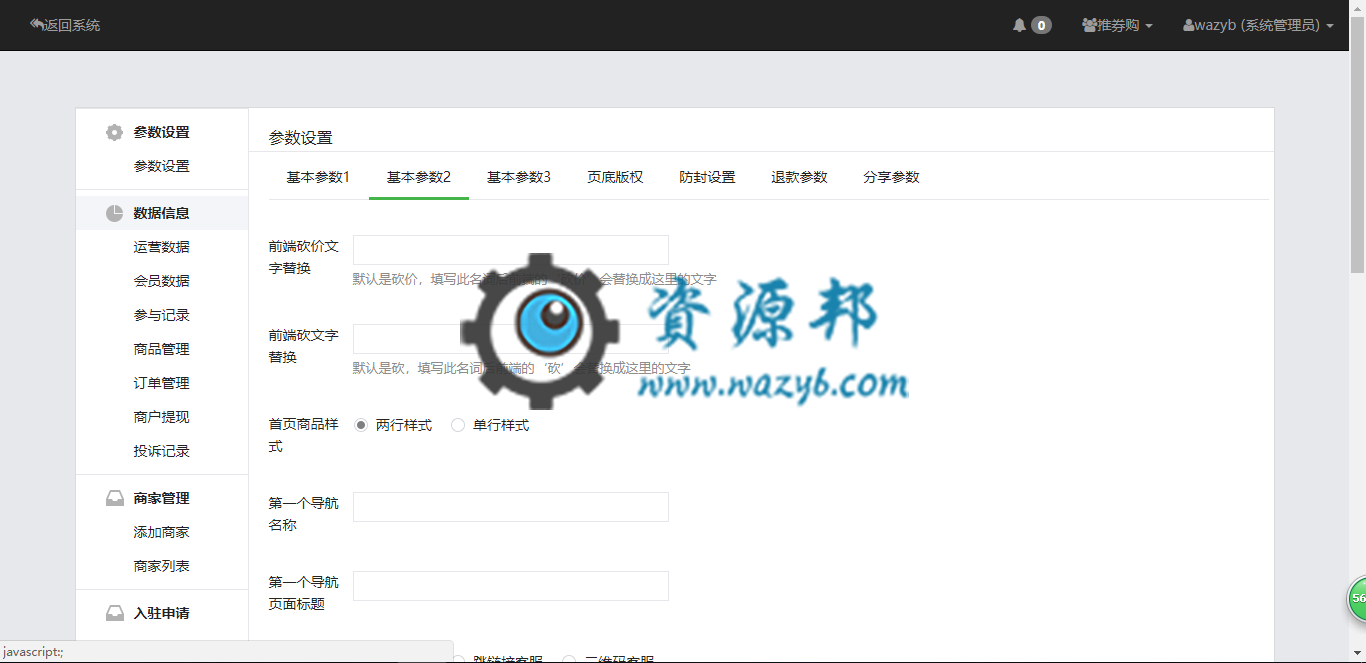
Task: Click the 商家管理 sidebar section header
Action: coord(162,498)
